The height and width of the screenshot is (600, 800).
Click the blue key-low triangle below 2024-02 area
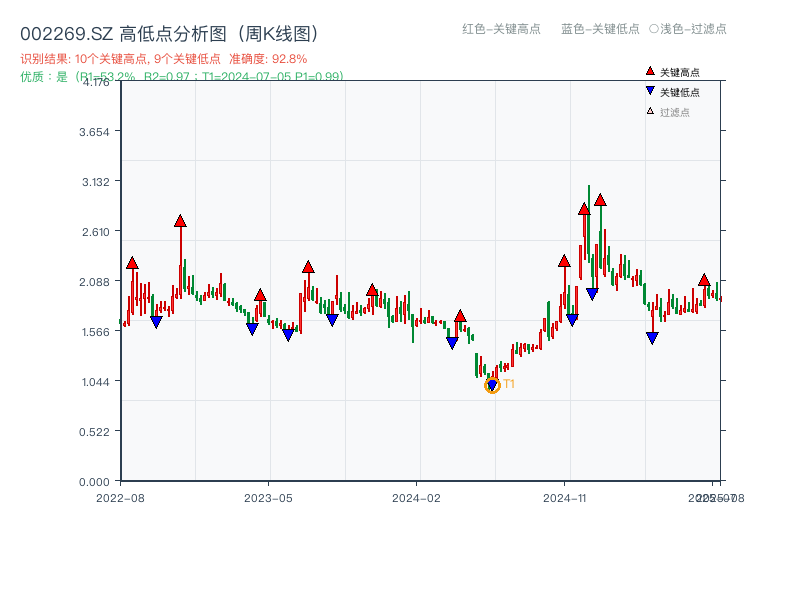pos(452,340)
